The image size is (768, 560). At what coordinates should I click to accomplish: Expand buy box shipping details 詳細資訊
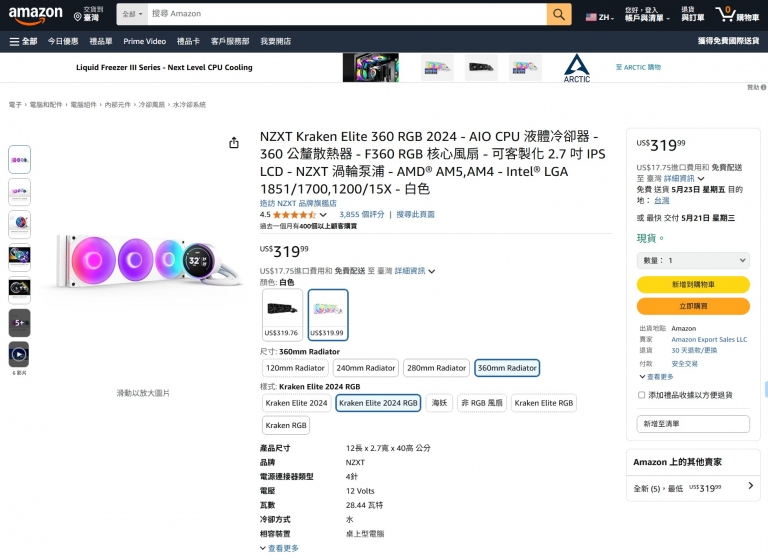click(x=684, y=178)
